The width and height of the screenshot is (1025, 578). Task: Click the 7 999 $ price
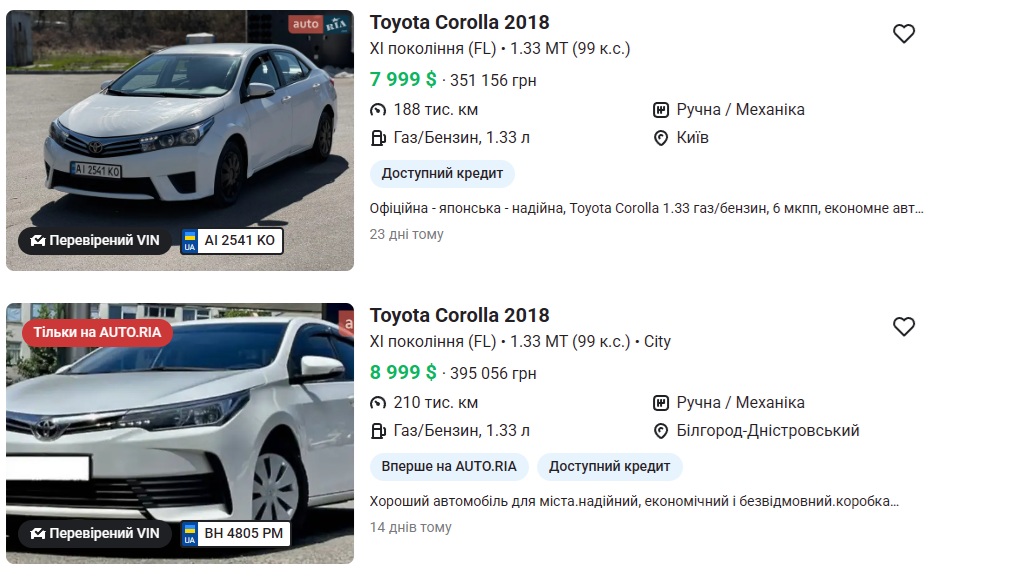(403, 80)
